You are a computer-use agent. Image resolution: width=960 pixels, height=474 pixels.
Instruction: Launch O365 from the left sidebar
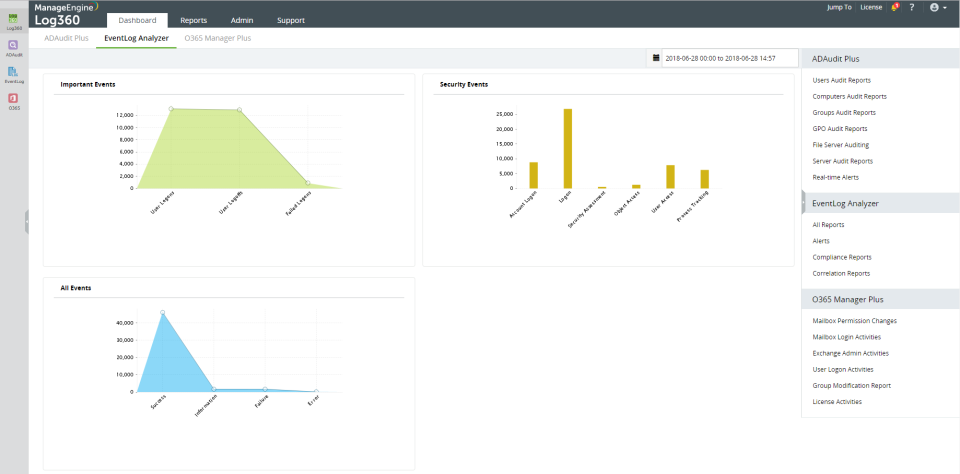pos(14,100)
